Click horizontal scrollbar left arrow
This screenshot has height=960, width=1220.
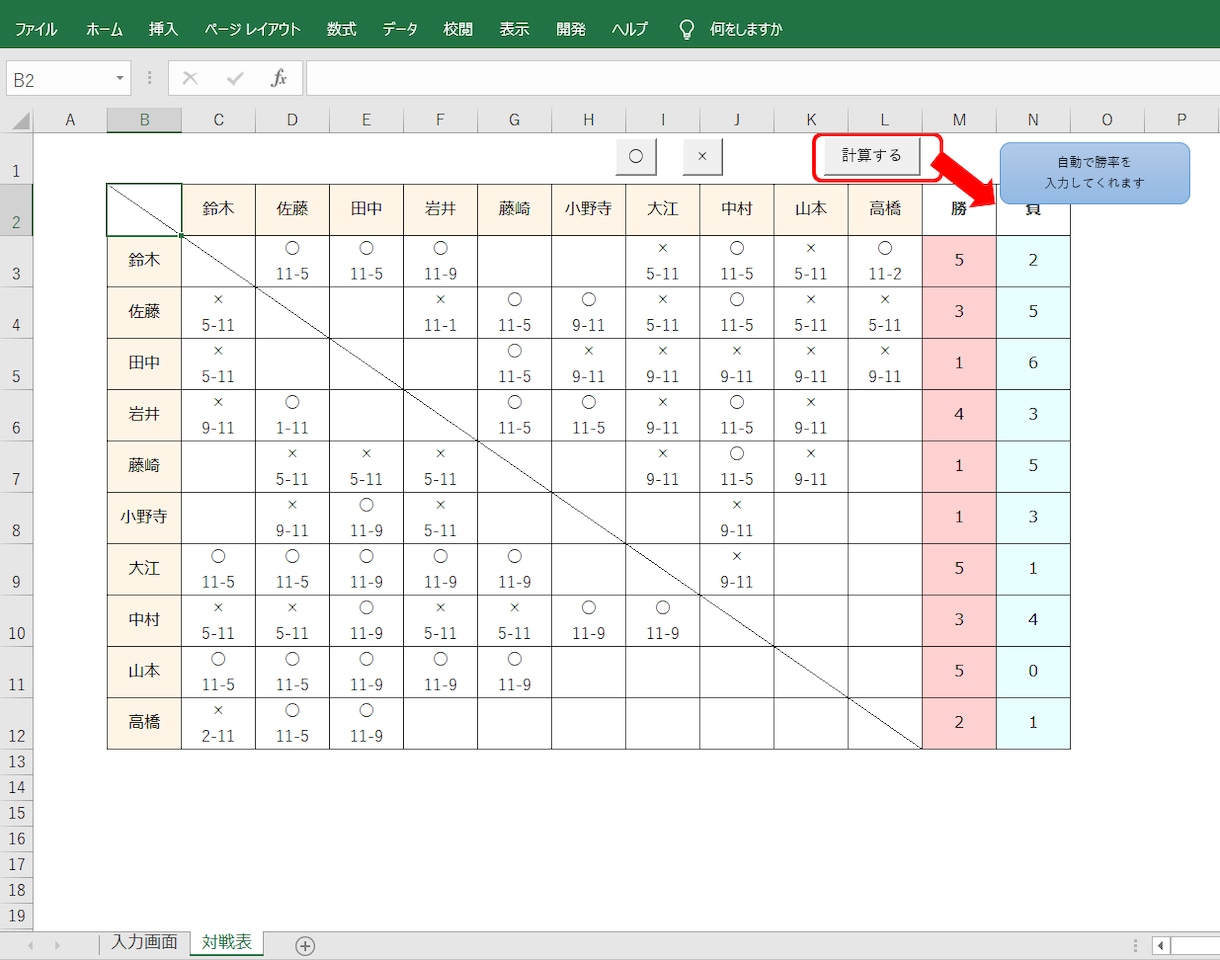tap(1161, 945)
